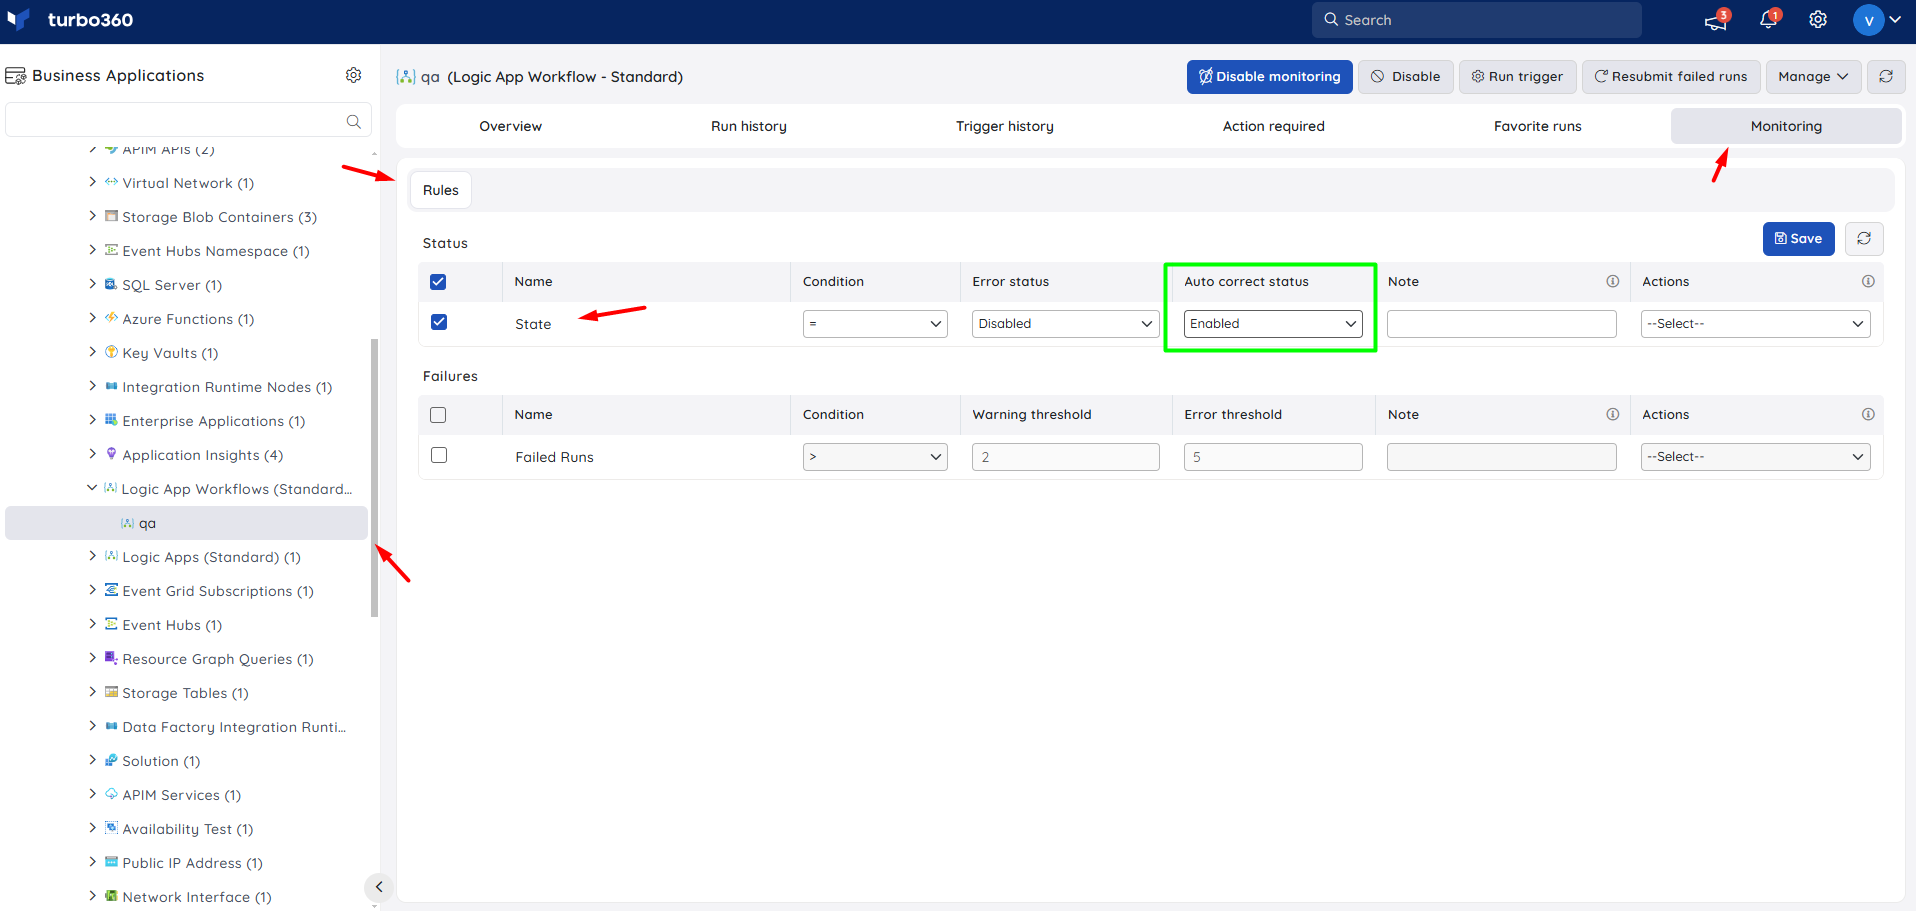Click the Failed Runs Error threshold field
Viewport: 1916px width, 911px height.
(x=1273, y=457)
